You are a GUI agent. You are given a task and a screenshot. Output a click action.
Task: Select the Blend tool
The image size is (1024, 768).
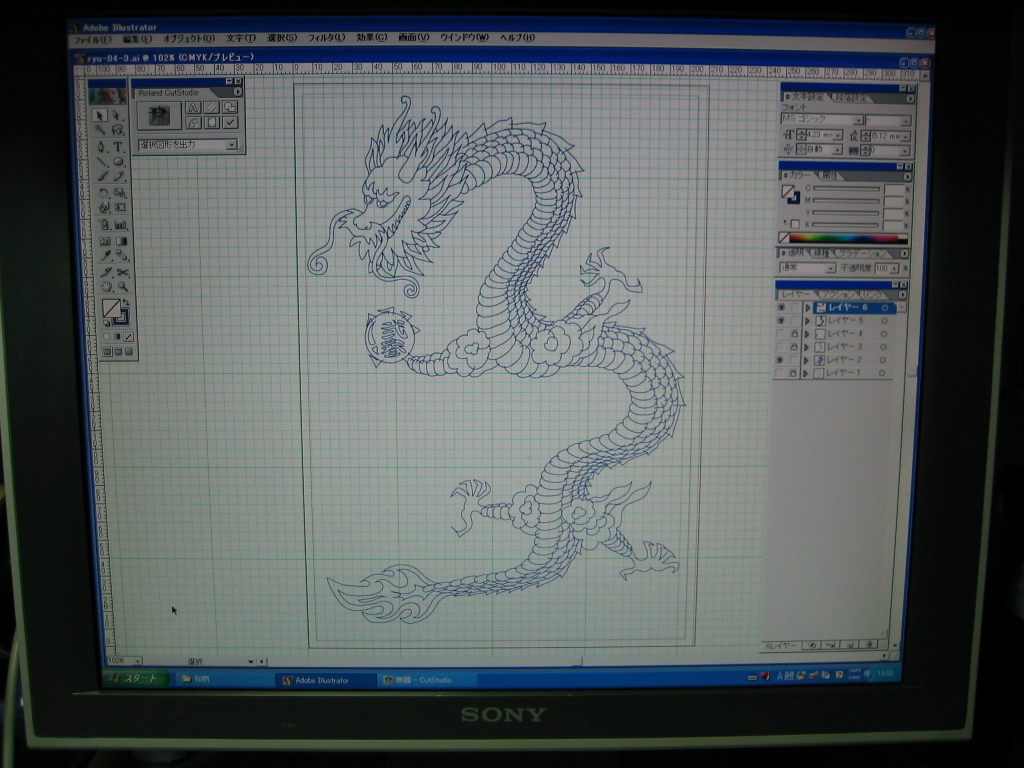tap(123, 256)
